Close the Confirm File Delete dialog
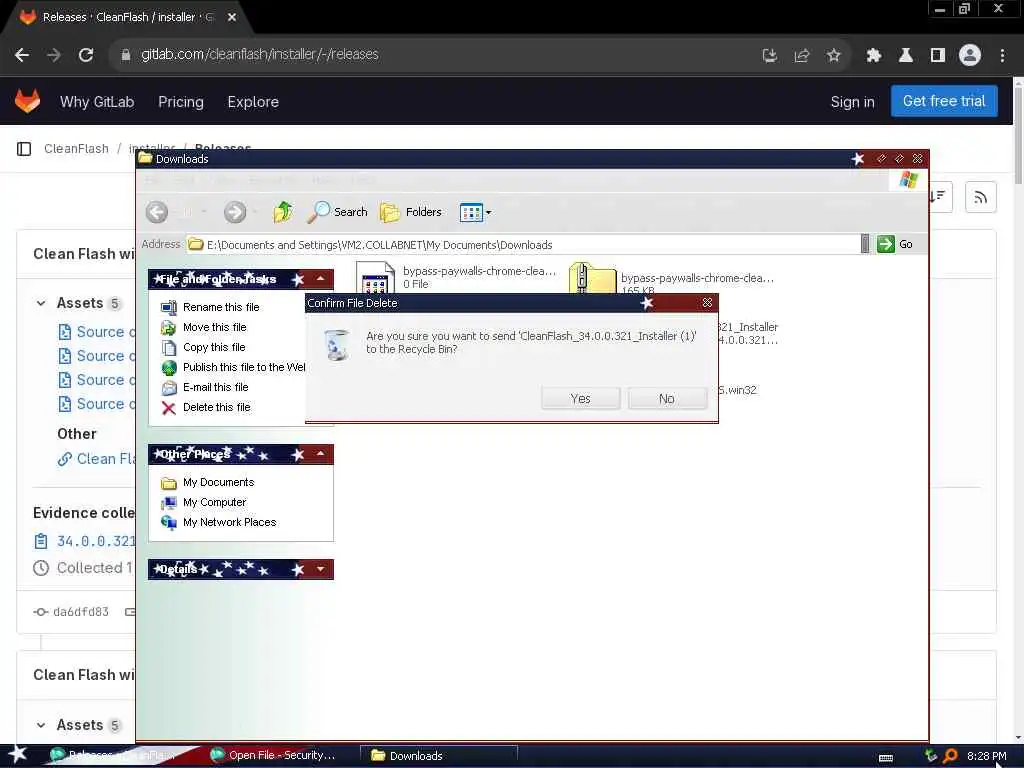Image resolution: width=1024 pixels, height=768 pixels. (707, 303)
